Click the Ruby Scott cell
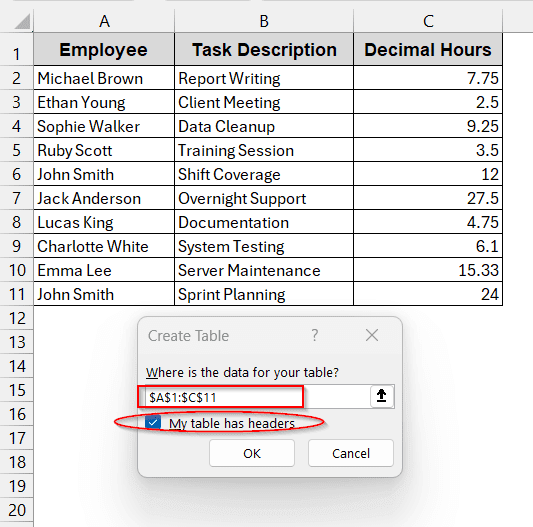 click(104, 150)
